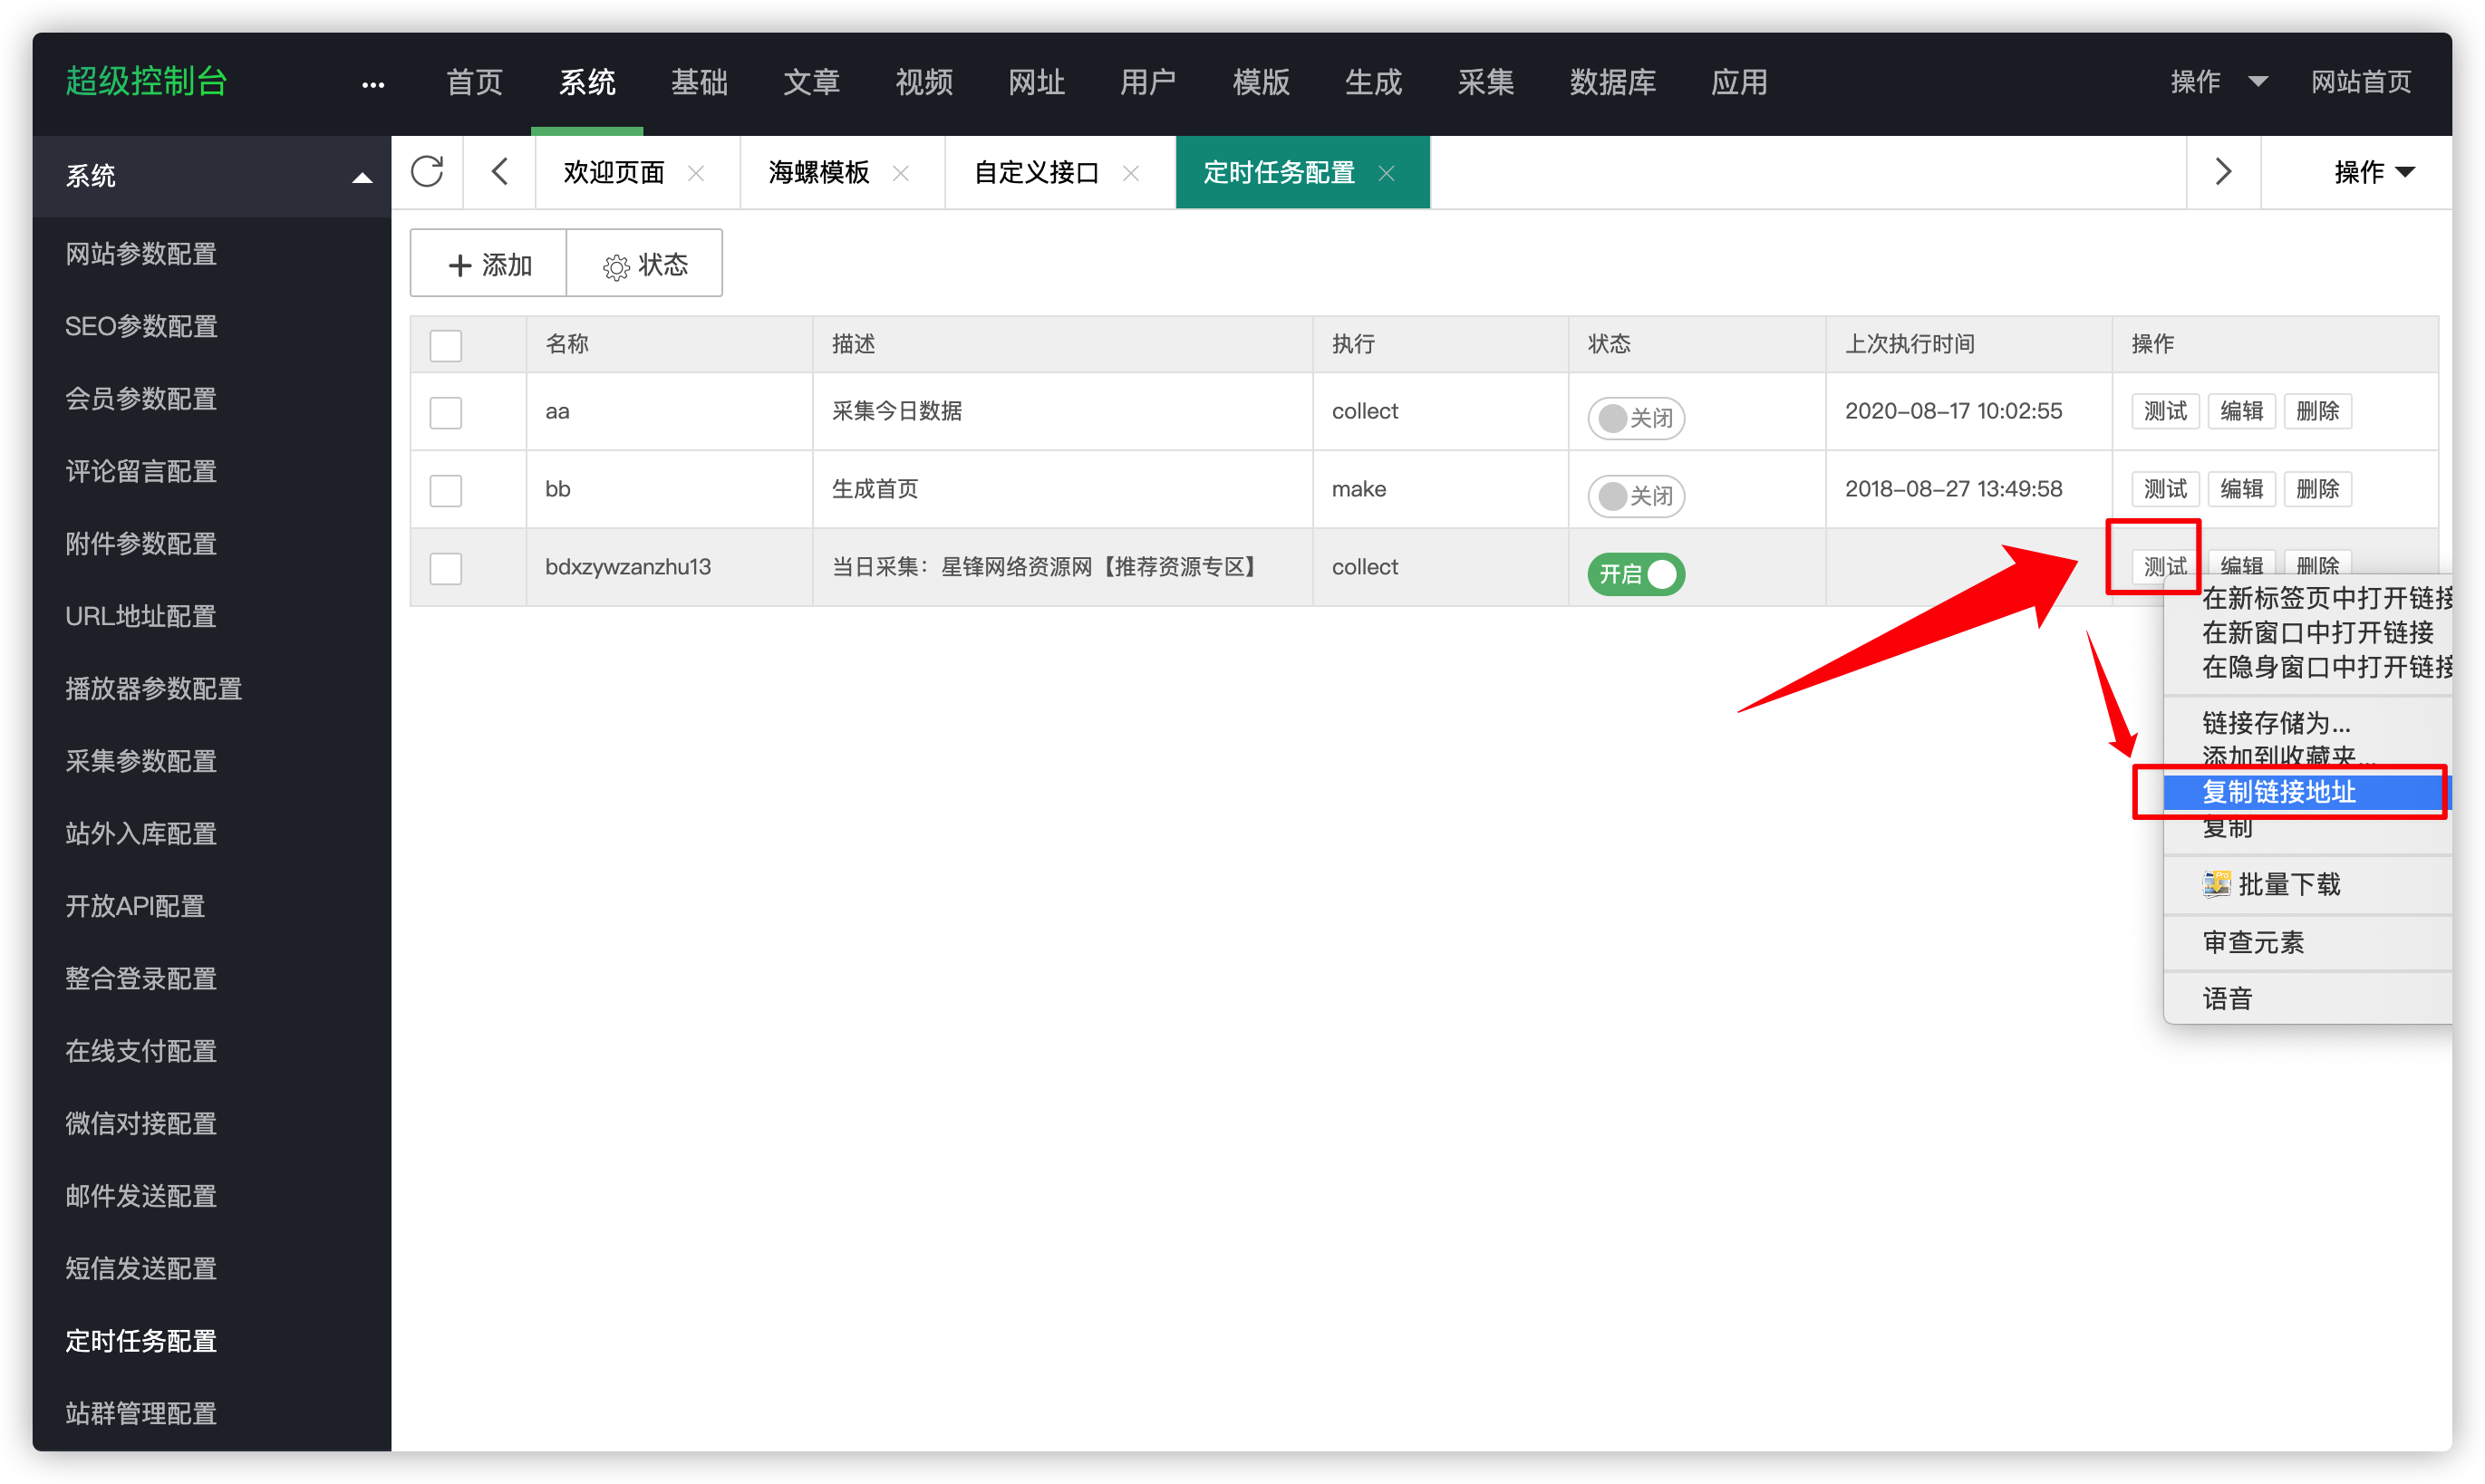Open the 模版 top navigation item

pos(1261,82)
